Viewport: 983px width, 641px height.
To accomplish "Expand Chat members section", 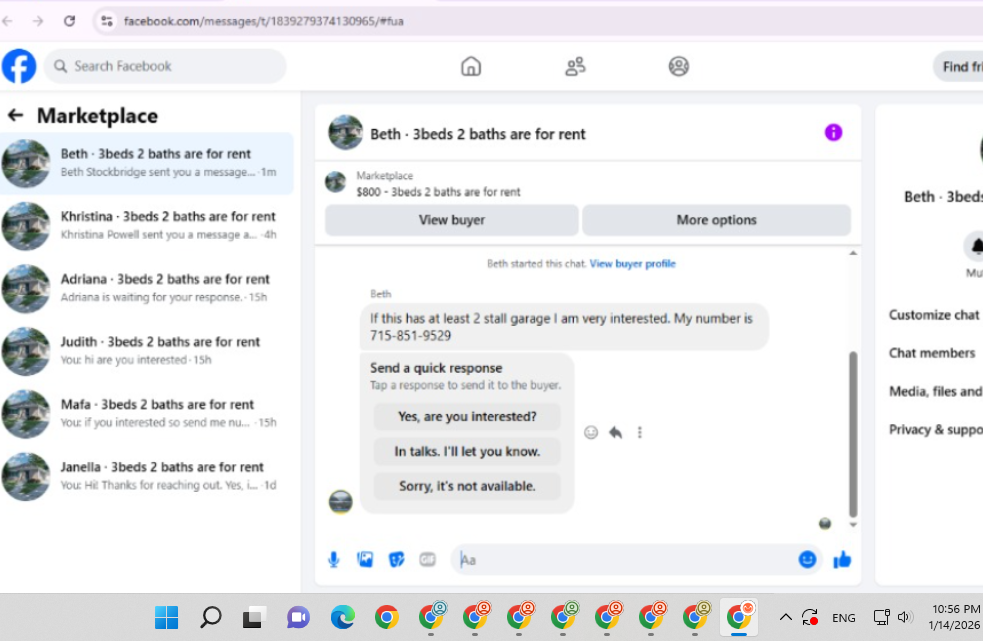I will click(932, 353).
